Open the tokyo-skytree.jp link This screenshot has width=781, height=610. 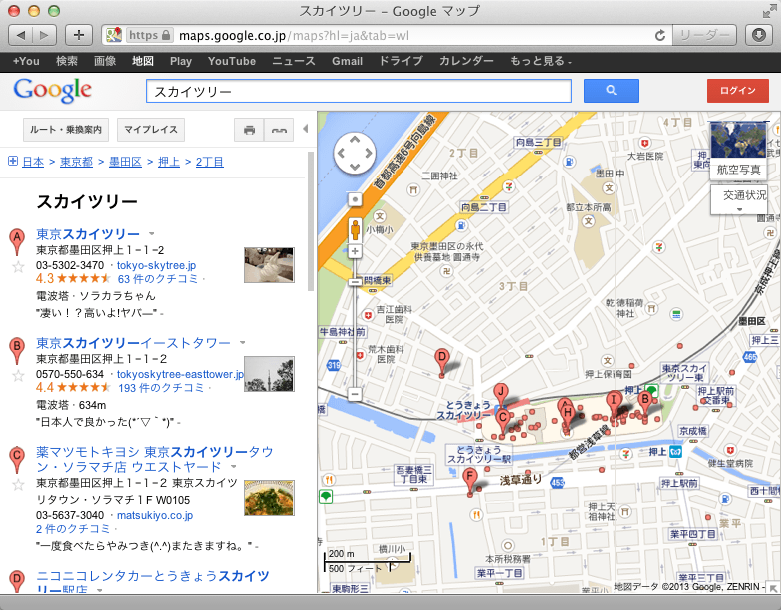(156, 265)
